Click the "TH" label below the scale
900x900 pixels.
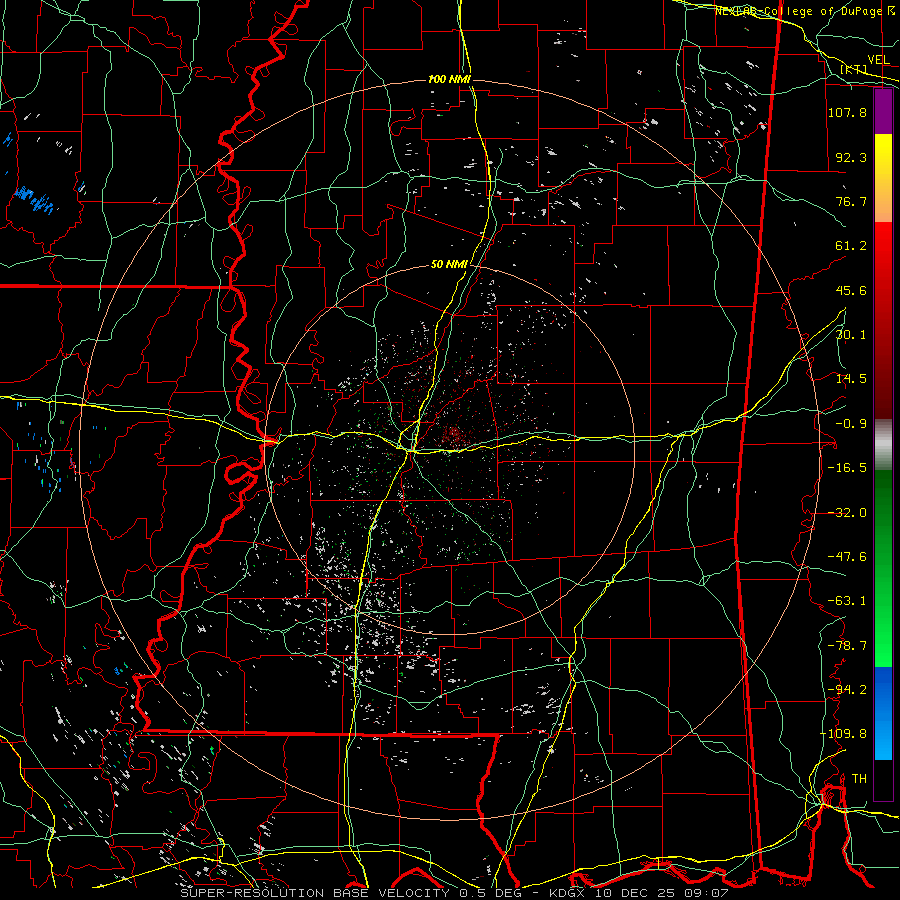point(859,779)
